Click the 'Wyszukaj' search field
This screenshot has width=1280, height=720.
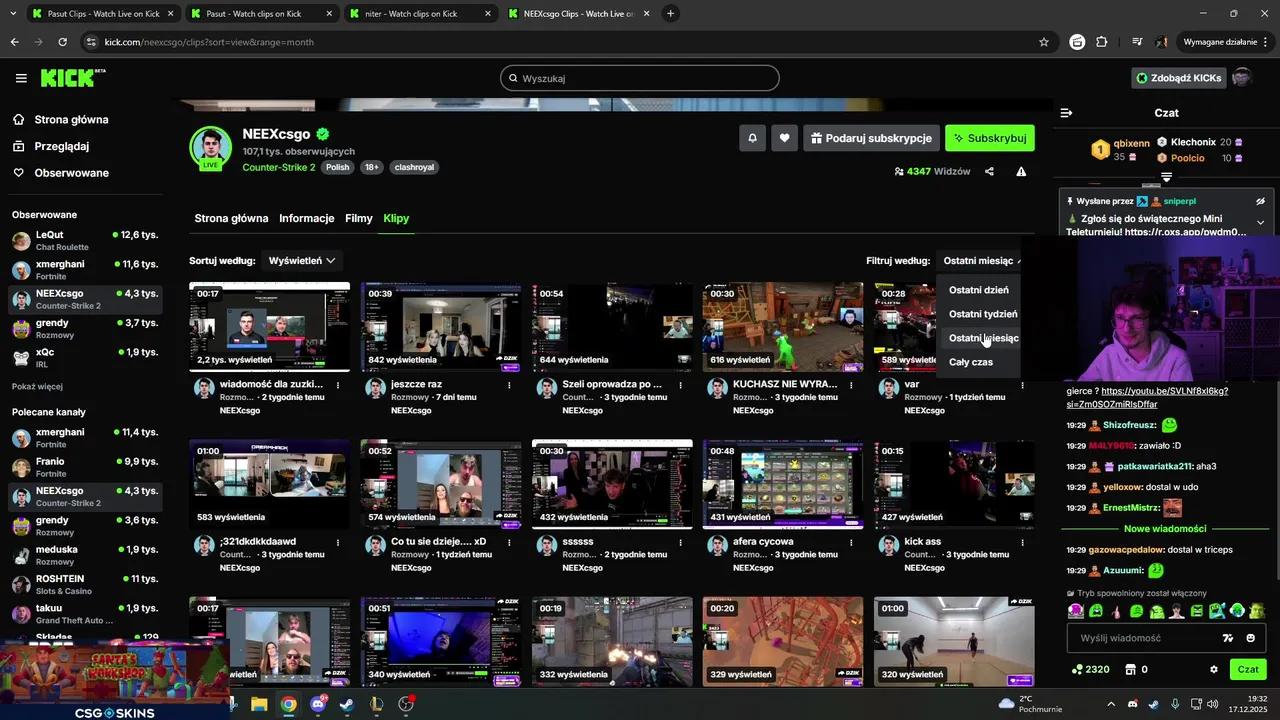pyautogui.click(x=640, y=78)
